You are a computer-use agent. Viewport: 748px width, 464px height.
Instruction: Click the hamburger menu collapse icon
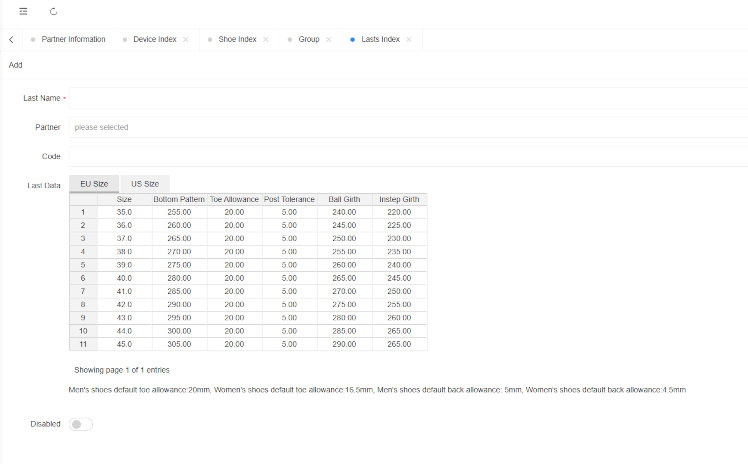click(x=23, y=11)
